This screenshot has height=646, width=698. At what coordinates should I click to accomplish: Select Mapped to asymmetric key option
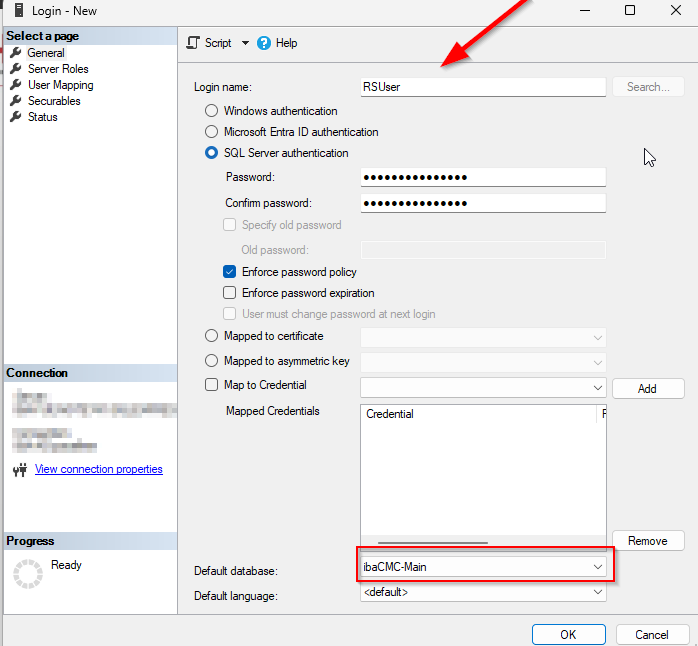coord(211,361)
